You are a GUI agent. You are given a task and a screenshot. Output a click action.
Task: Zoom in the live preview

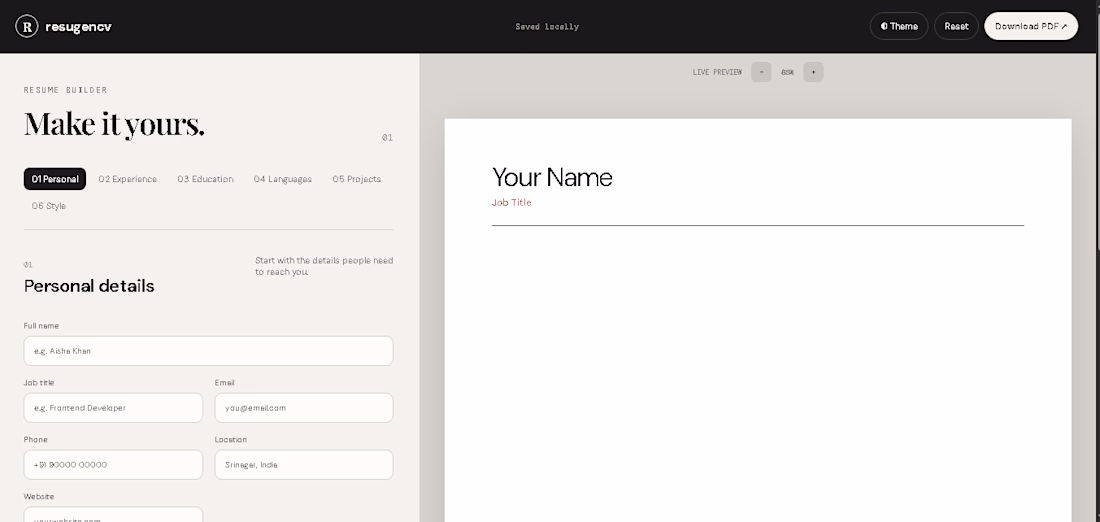click(813, 72)
